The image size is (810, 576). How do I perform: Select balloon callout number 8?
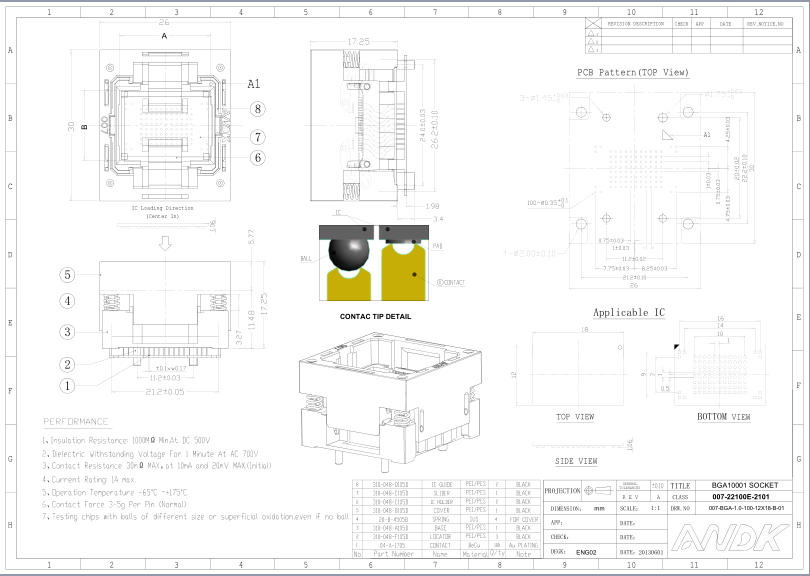click(258, 109)
